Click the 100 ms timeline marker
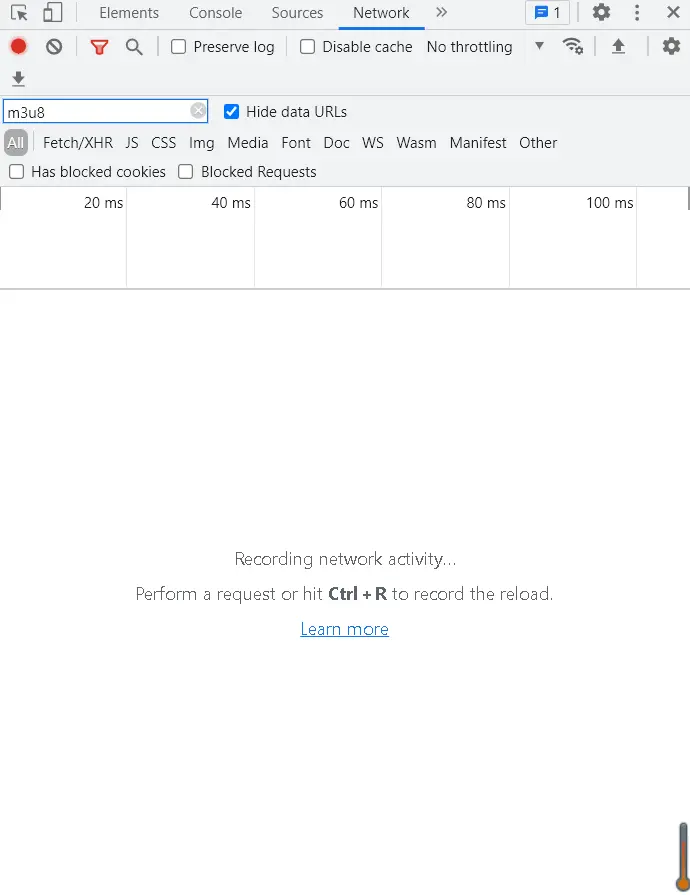 610,203
